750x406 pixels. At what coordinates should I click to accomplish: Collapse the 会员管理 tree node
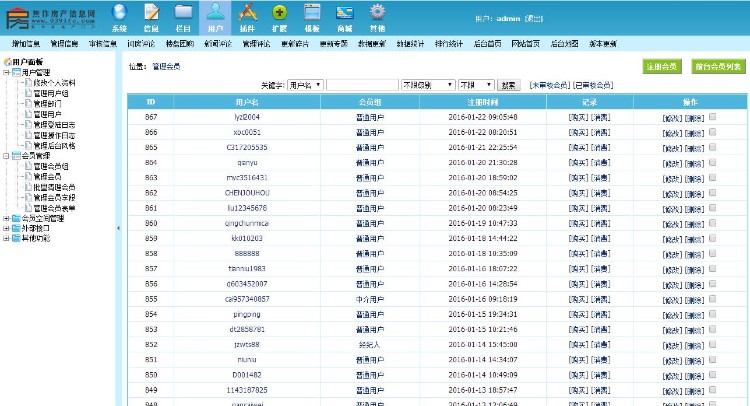6,156
